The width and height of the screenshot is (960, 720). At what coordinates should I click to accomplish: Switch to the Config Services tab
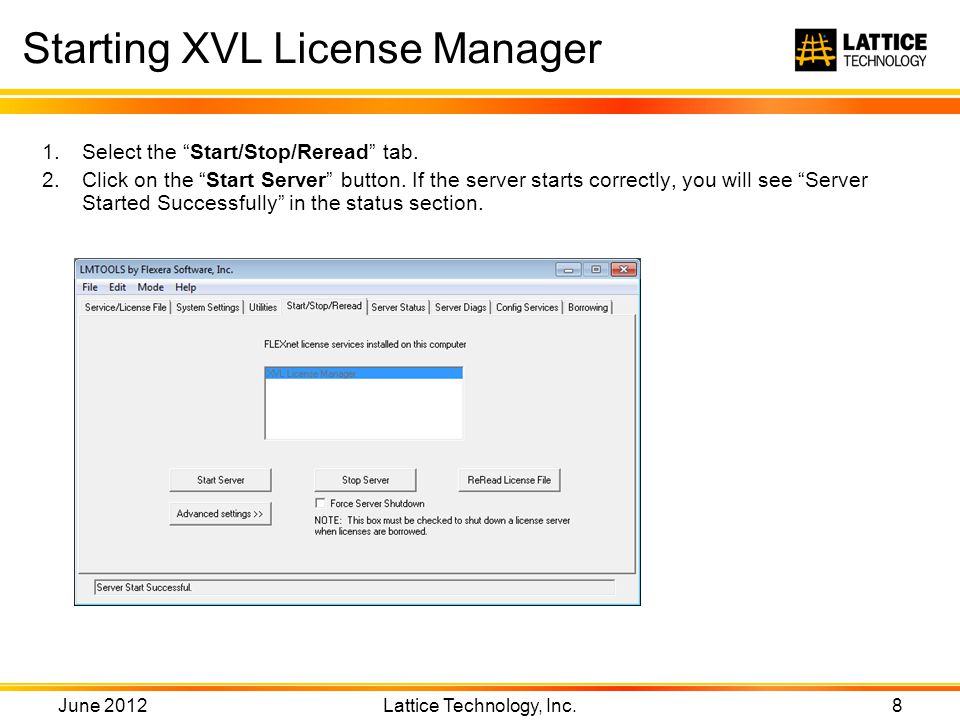(x=527, y=307)
